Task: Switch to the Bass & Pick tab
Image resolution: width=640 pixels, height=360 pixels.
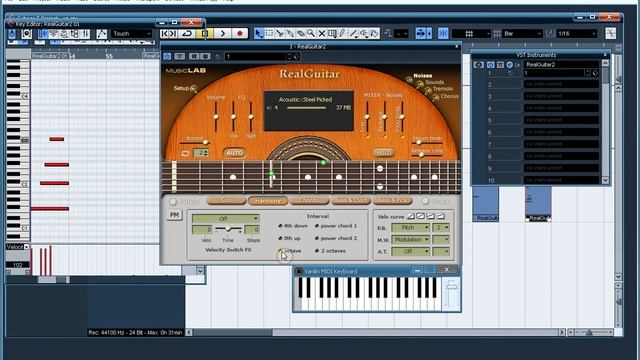Action: 392,200
